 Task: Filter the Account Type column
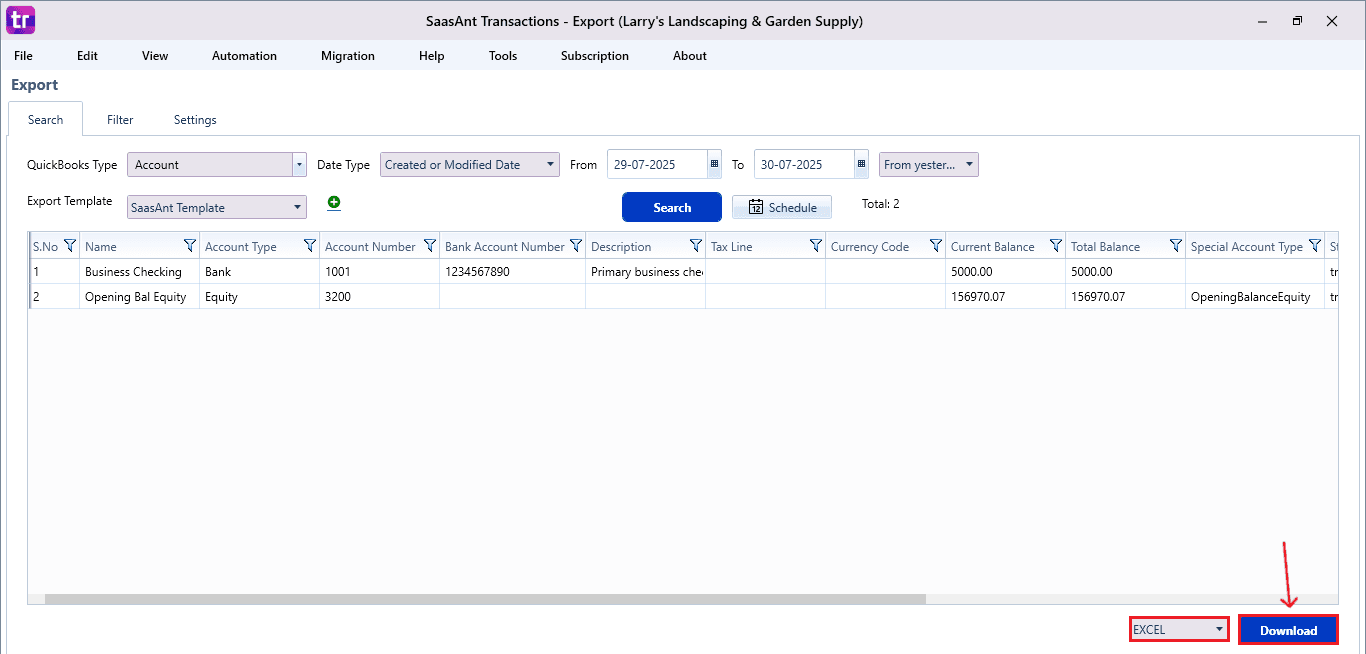click(309, 246)
